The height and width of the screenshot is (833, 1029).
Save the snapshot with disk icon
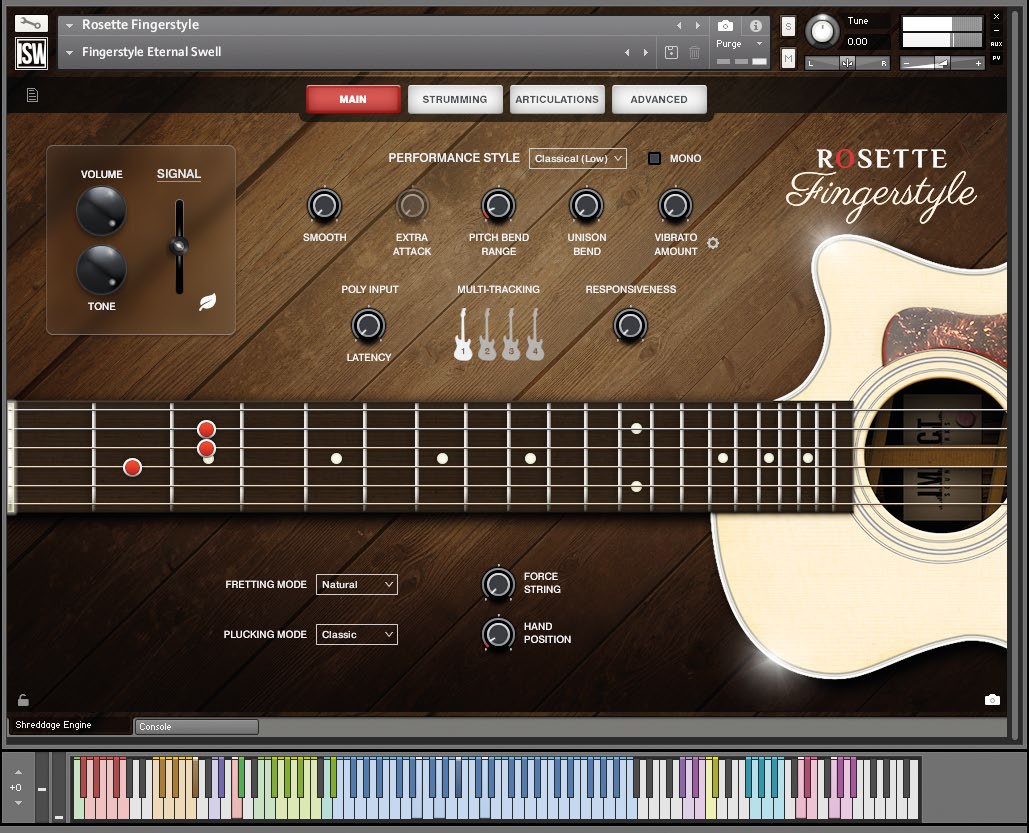point(671,53)
